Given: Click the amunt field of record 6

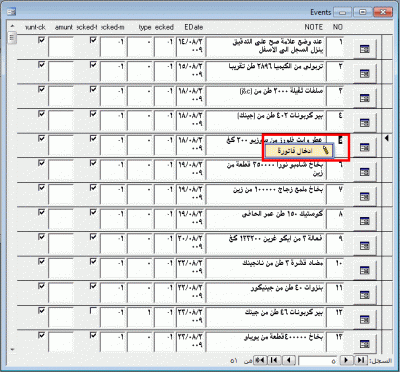Looking at the screenshot, I should [x=61, y=170].
